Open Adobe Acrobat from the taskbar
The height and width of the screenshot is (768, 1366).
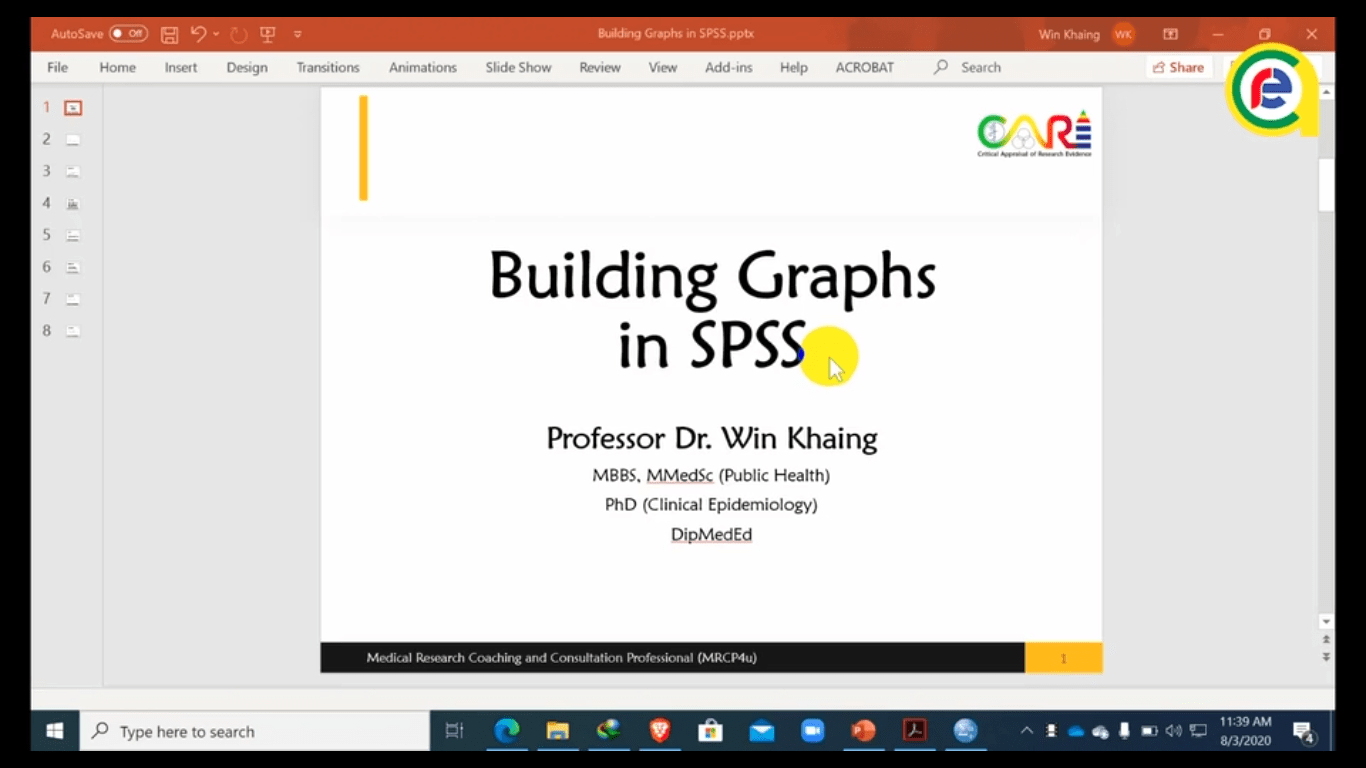[x=914, y=731]
